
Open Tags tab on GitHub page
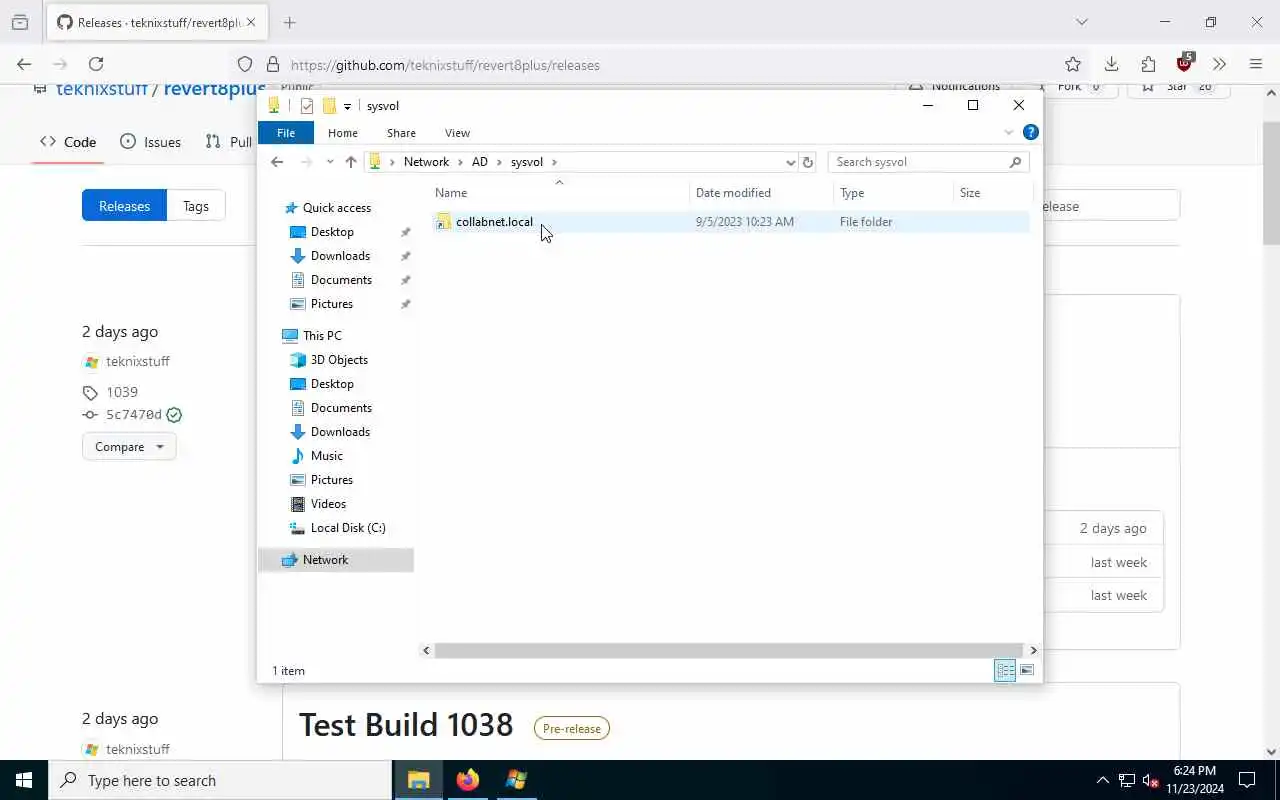tap(196, 206)
